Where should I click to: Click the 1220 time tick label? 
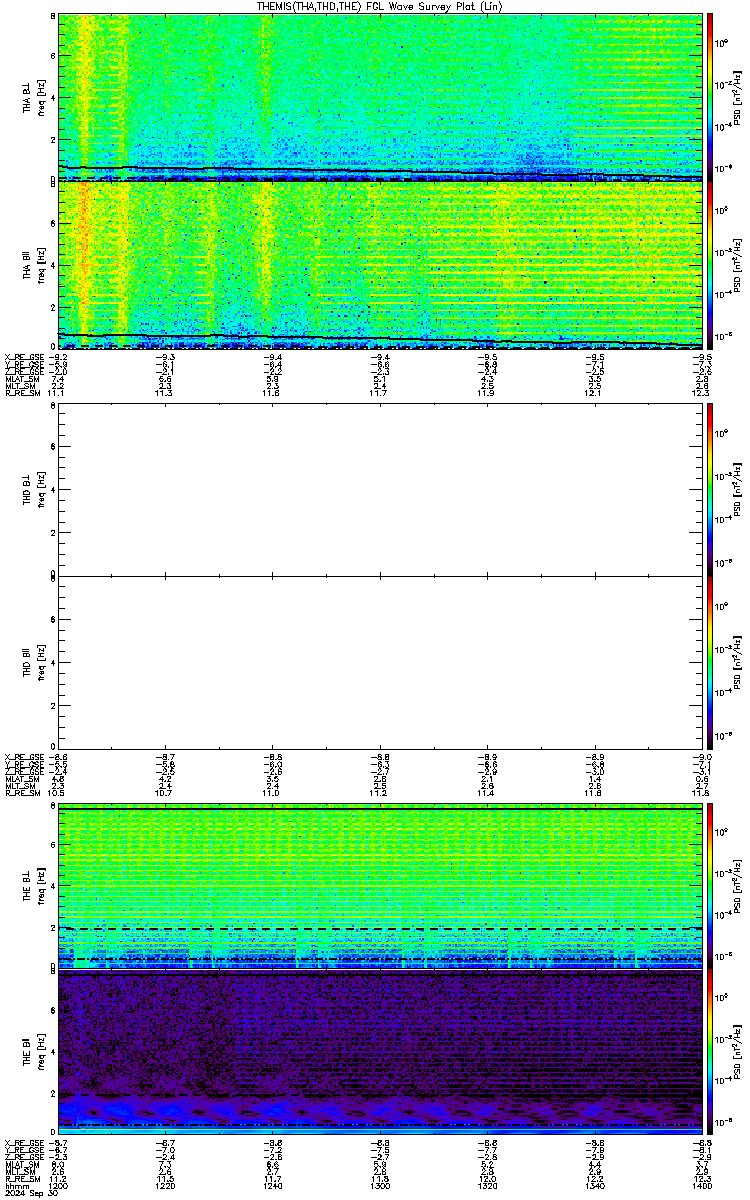(x=166, y=1184)
